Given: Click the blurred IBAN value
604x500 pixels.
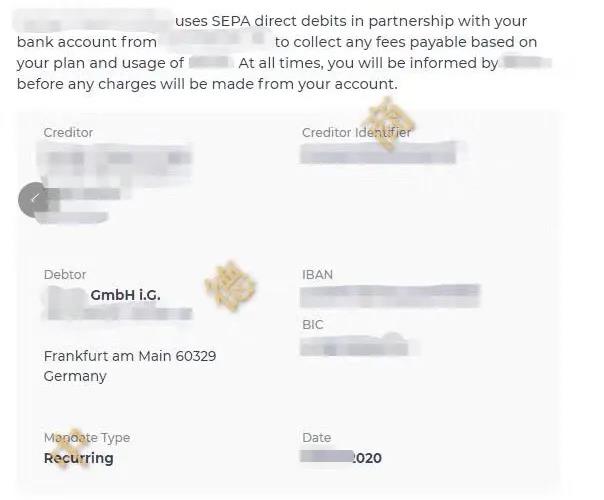Looking at the screenshot, I should (390, 296).
